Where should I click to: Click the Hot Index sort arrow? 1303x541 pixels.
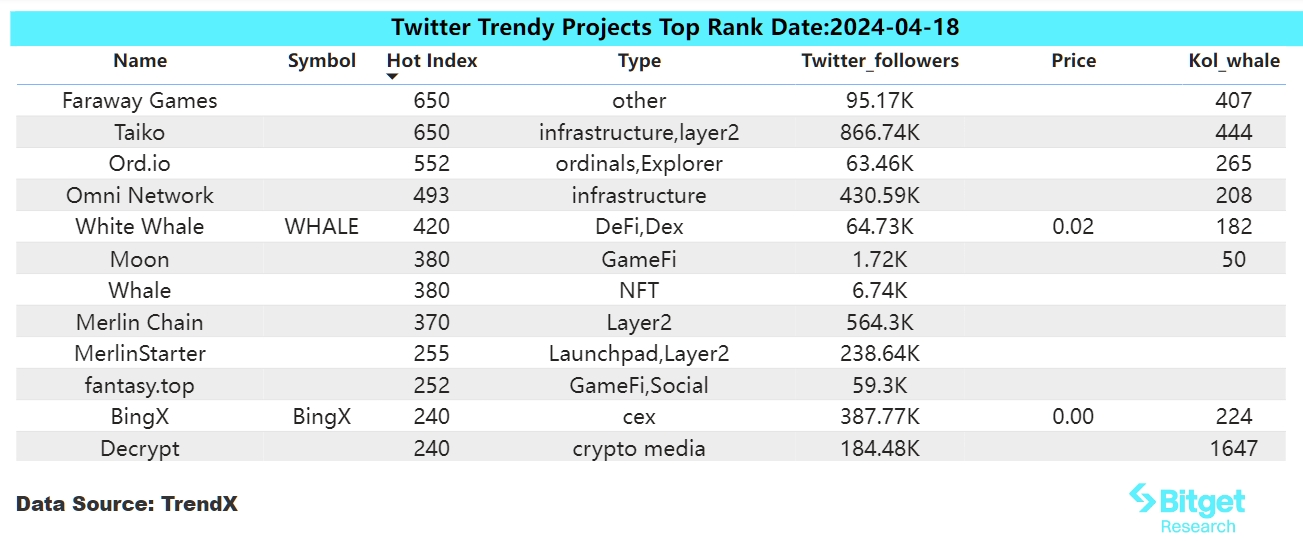point(393,76)
